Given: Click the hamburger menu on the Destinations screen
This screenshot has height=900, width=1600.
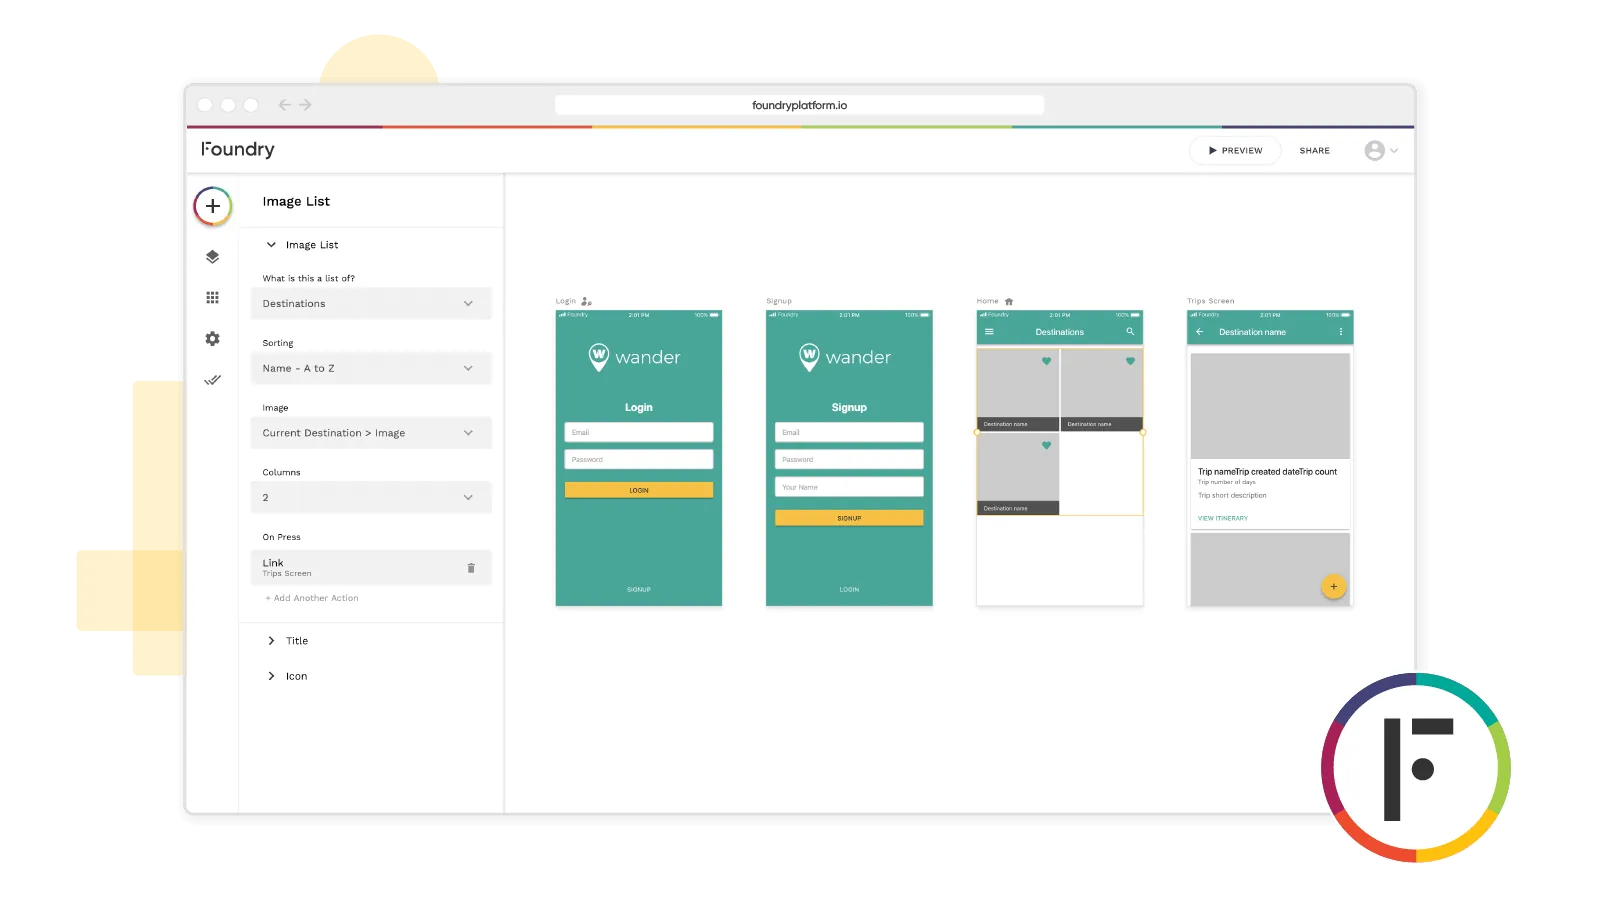Looking at the screenshot, I should coord(988,330).
